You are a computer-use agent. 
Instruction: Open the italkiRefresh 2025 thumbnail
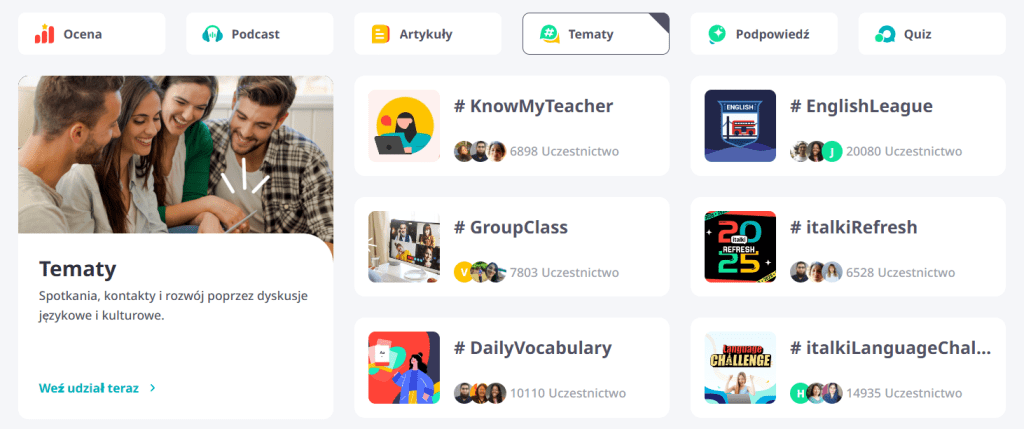click(x=740, y=246)
